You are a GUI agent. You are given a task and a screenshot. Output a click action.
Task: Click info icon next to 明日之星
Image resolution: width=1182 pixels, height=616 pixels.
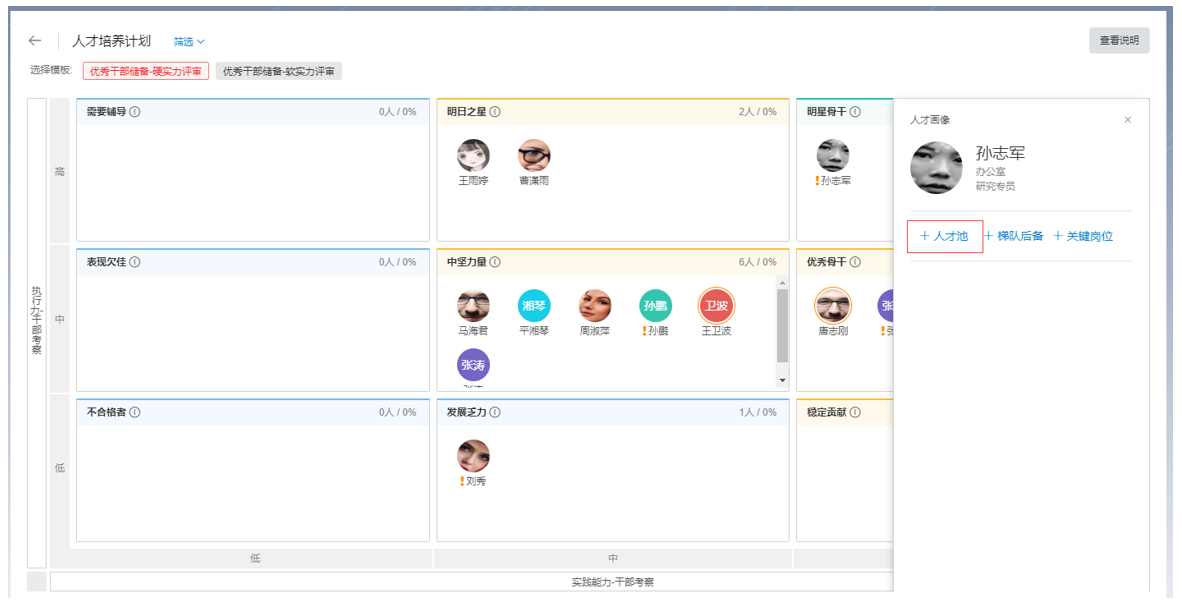pos(495,112)
